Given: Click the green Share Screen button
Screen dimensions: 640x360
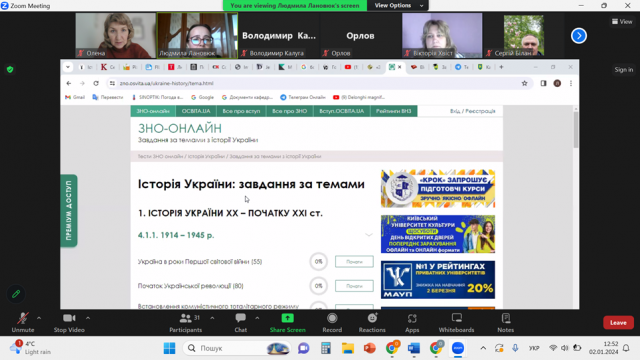Looking at the screenshot, I should tap(287, 322).
